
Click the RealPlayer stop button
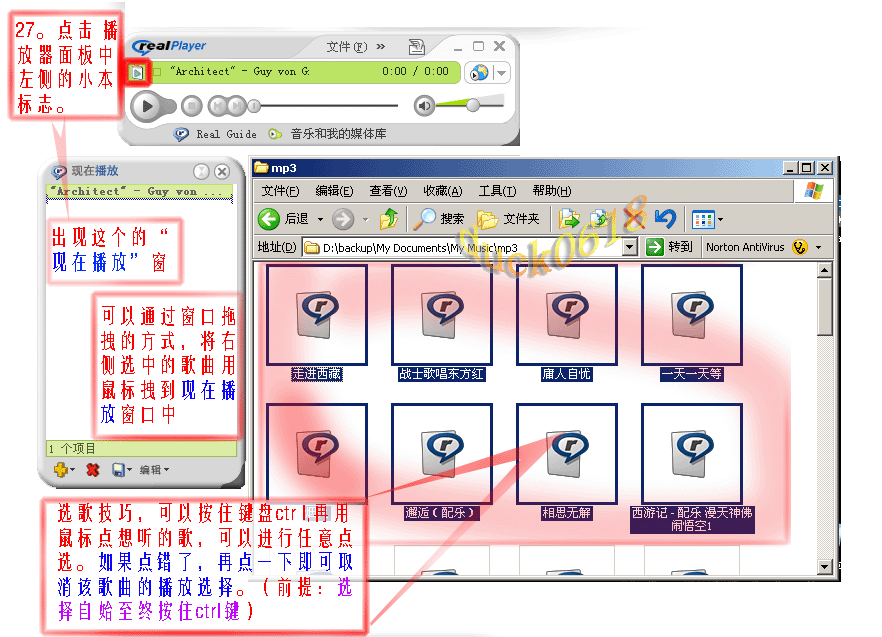pyautogui.click(x=191, y=105)
